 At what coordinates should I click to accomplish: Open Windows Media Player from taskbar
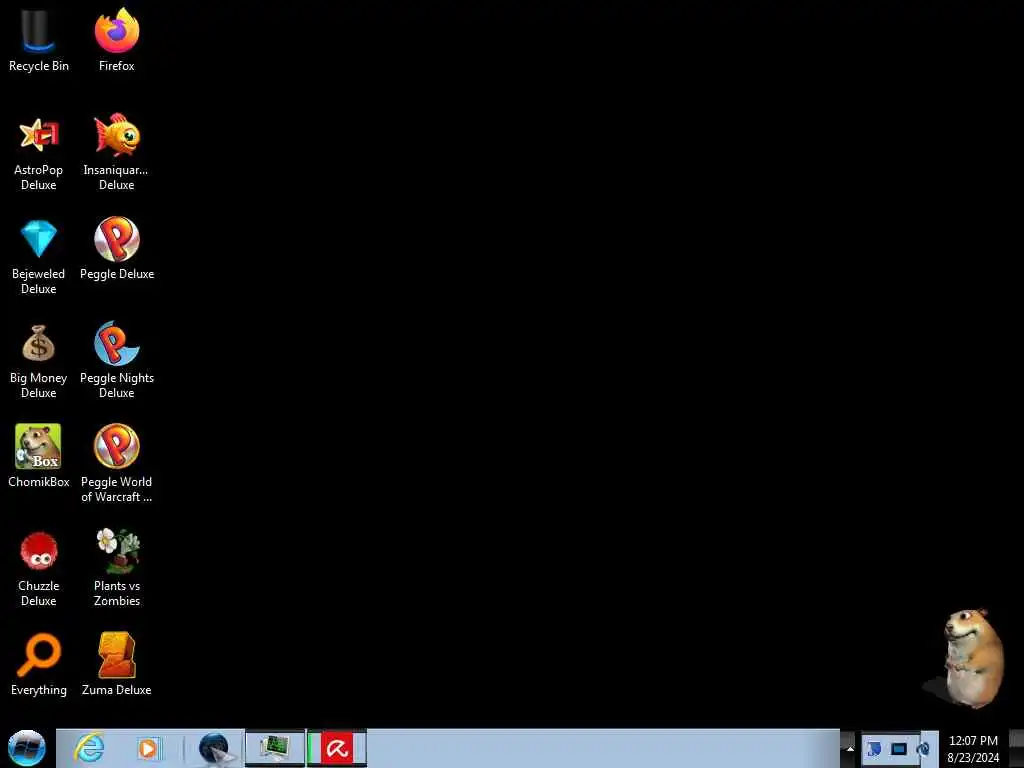148,748
